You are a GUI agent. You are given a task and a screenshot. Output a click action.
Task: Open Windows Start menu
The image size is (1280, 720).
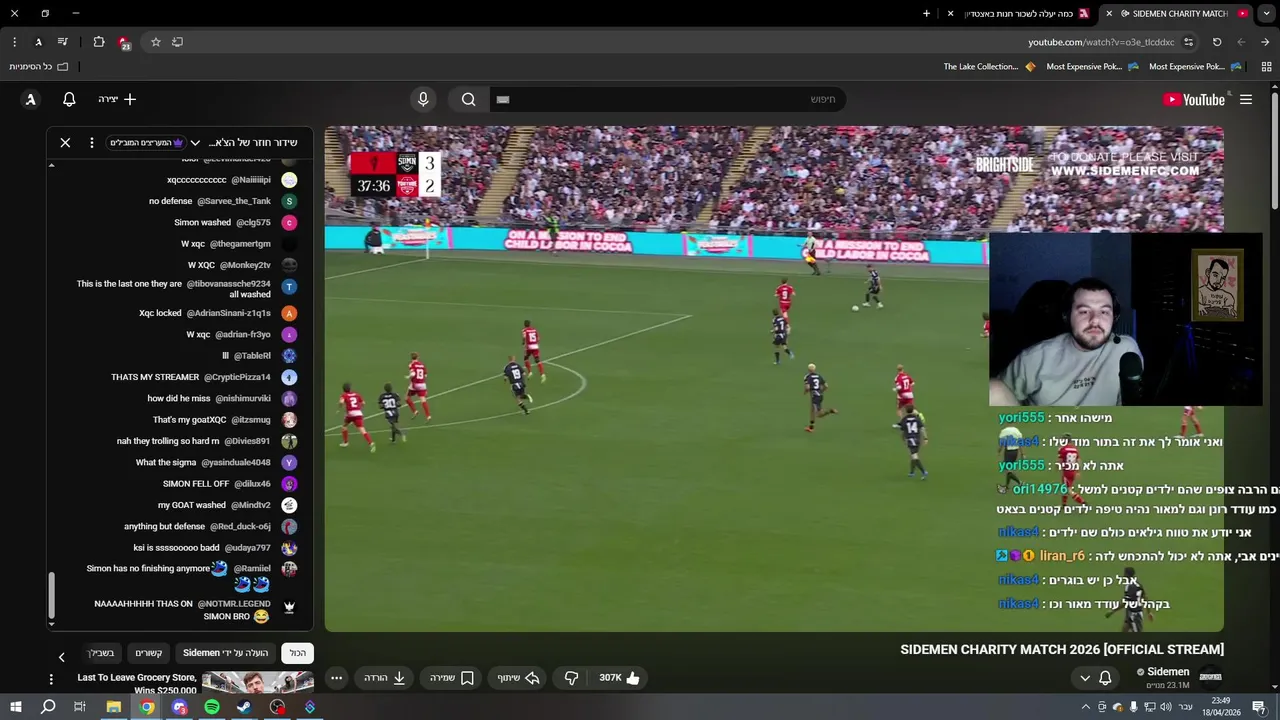pos(15,707)
